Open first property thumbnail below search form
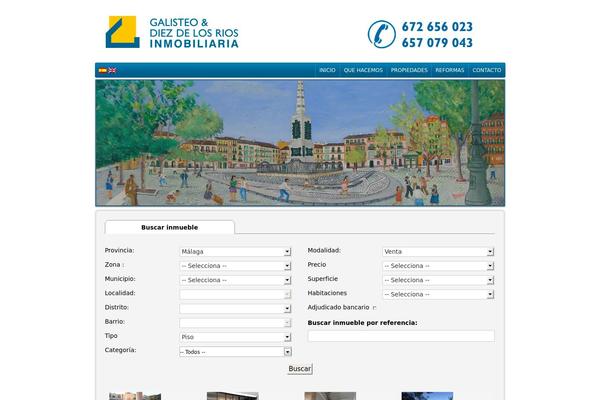 coord(135,396)
